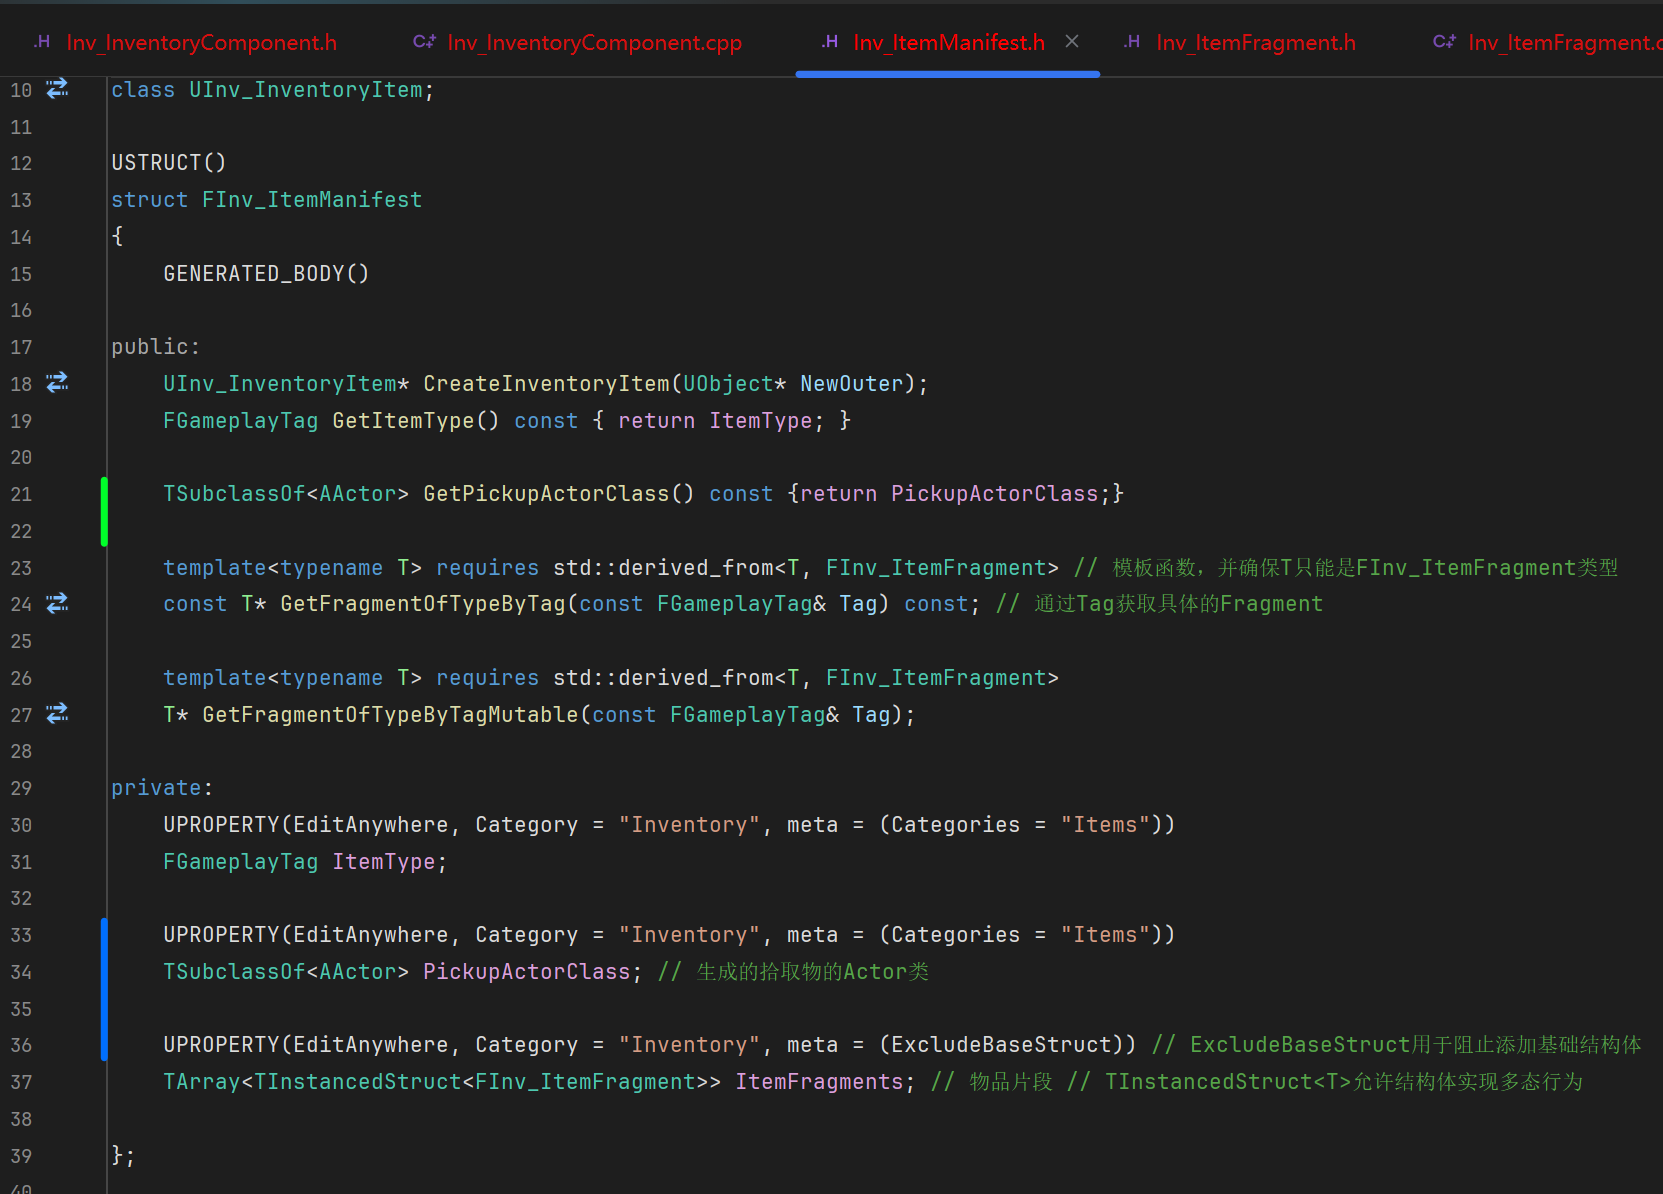Click the private: access specifier

coord(162,788)
